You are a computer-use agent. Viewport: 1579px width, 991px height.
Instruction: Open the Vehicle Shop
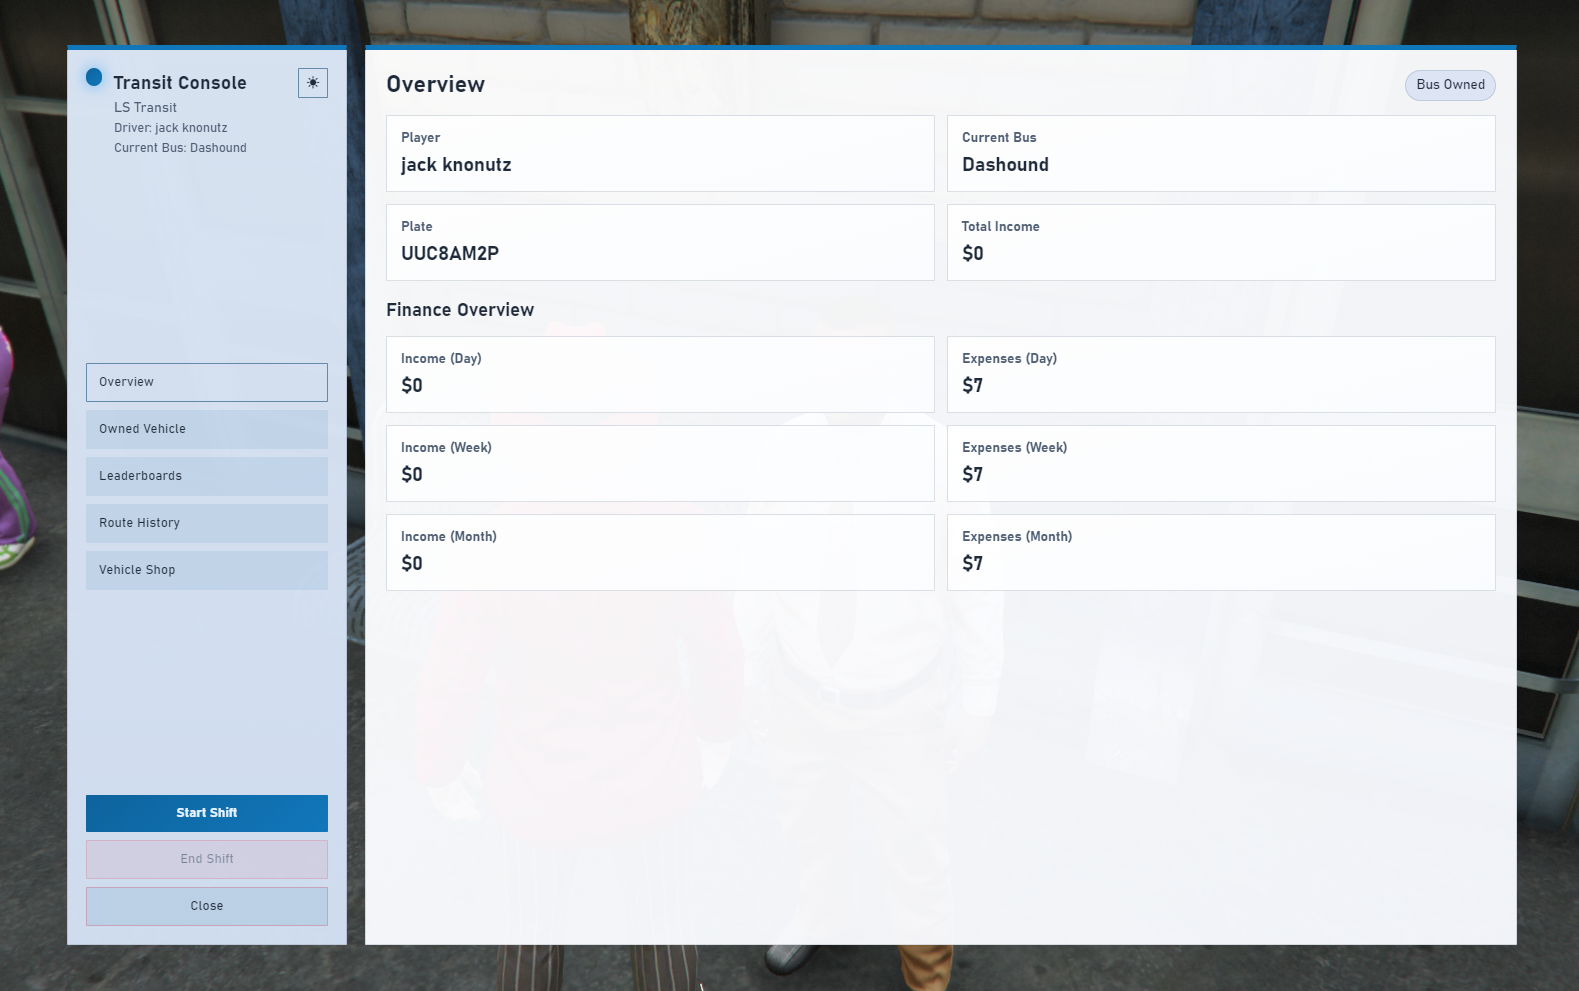coord(207,570)
